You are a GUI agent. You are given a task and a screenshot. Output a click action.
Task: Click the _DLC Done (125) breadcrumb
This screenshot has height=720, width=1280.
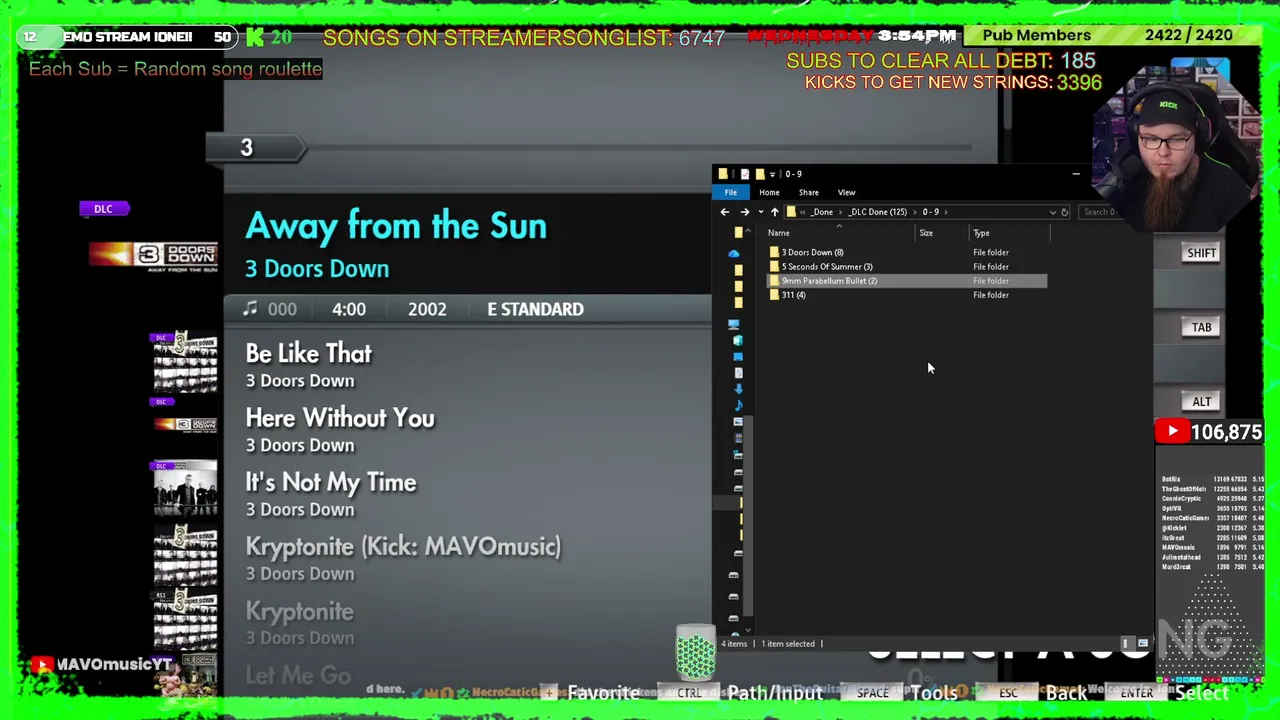[878, 212]
